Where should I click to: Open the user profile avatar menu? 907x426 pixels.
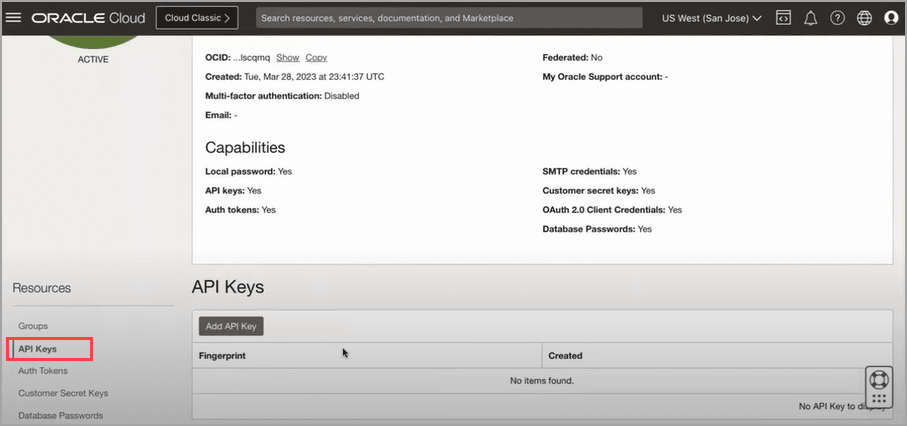(x=891, y=18)
